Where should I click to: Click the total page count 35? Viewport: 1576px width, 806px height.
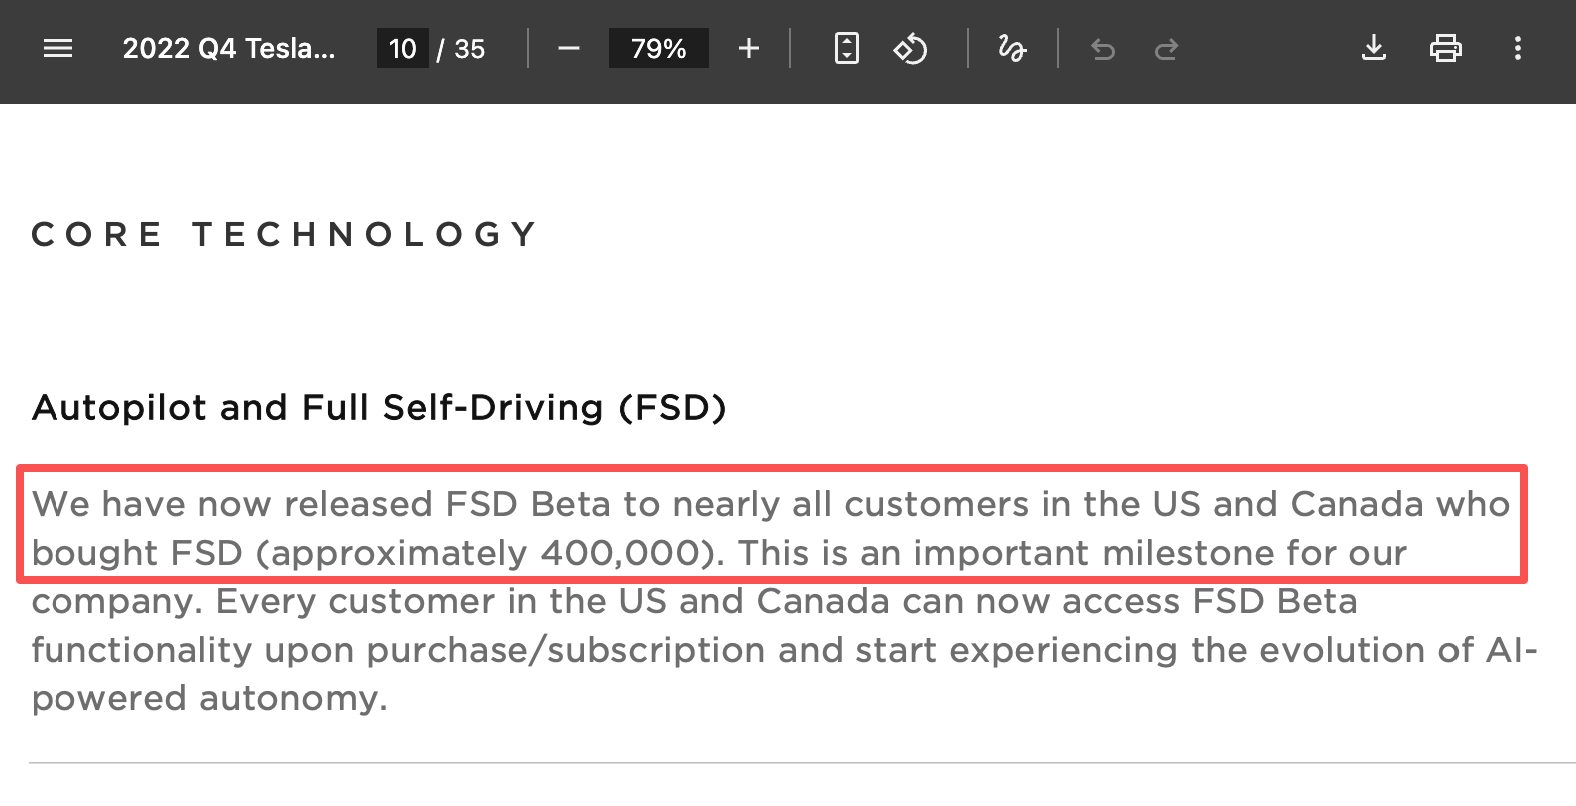[469, 48]
